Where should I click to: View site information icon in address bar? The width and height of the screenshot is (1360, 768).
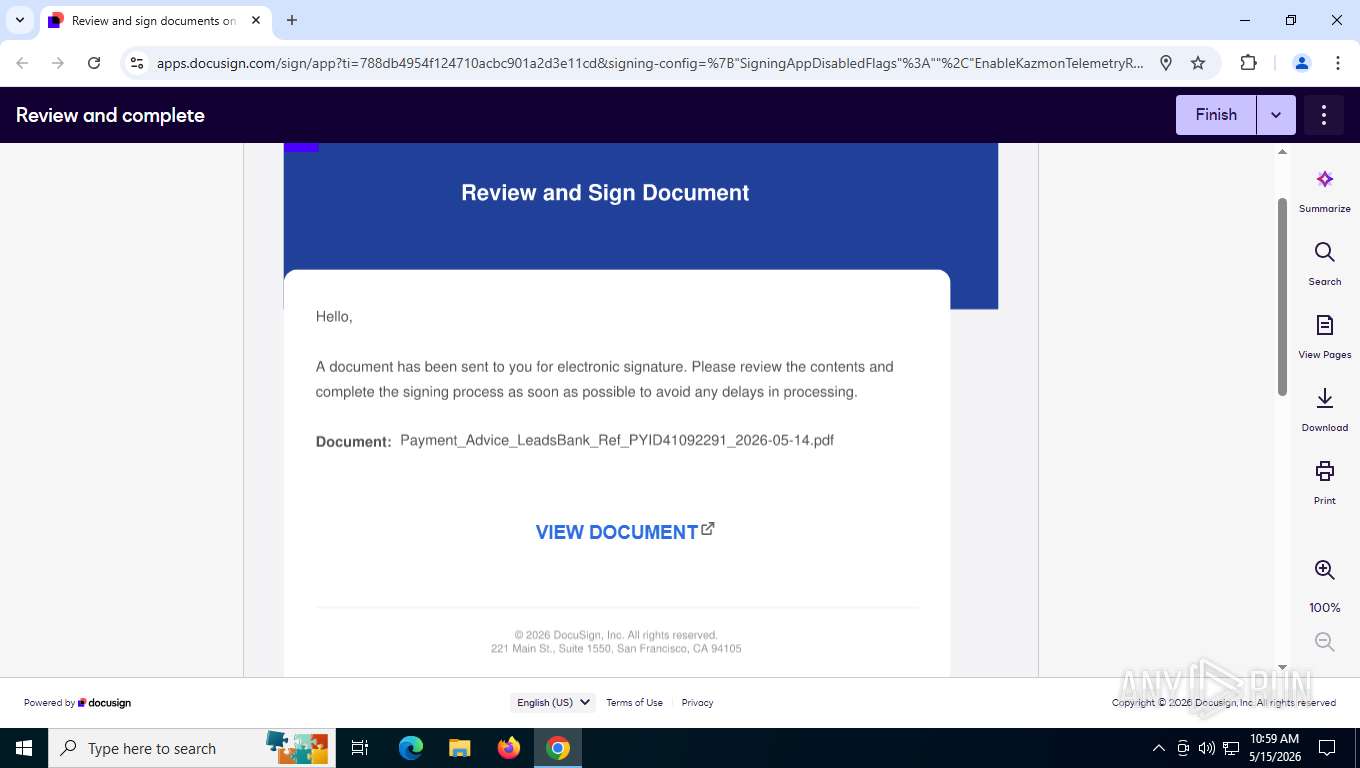(138, 63)
